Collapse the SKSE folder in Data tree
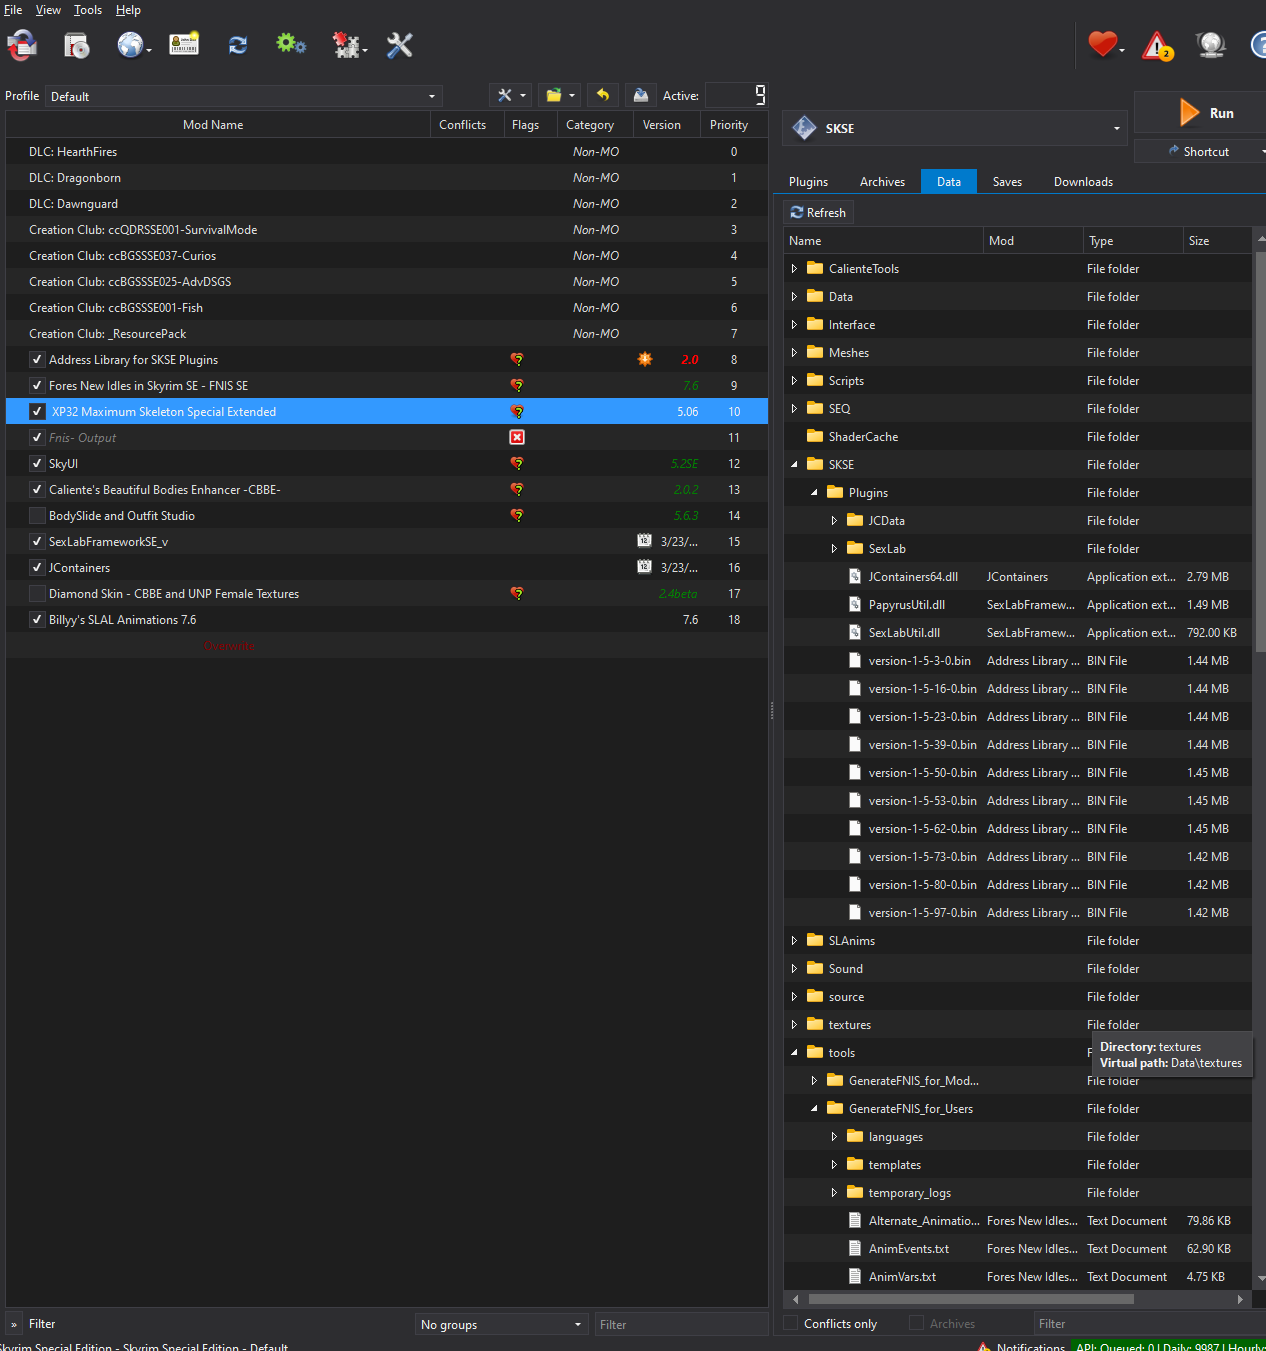 [x=794, y=464]
